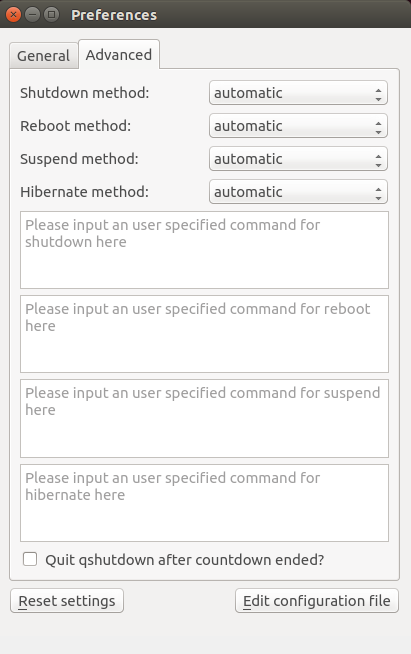Maximize the Preferences window

tap(51, 15)
